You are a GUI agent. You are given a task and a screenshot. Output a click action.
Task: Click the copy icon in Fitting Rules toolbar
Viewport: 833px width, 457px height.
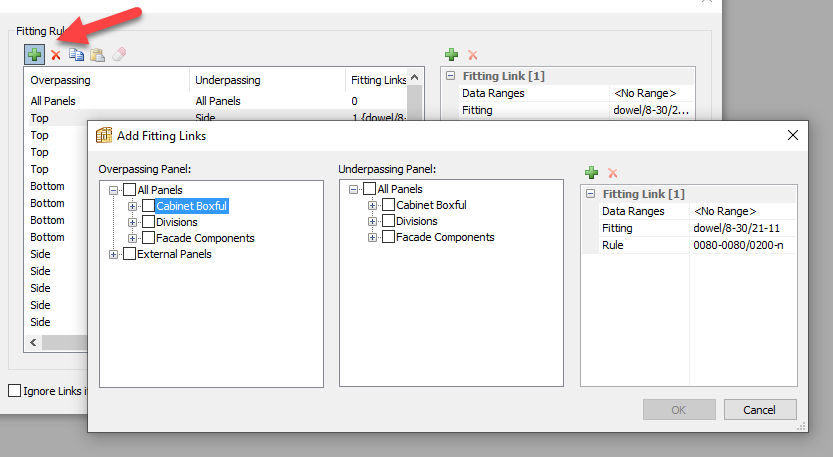point(77,54)
